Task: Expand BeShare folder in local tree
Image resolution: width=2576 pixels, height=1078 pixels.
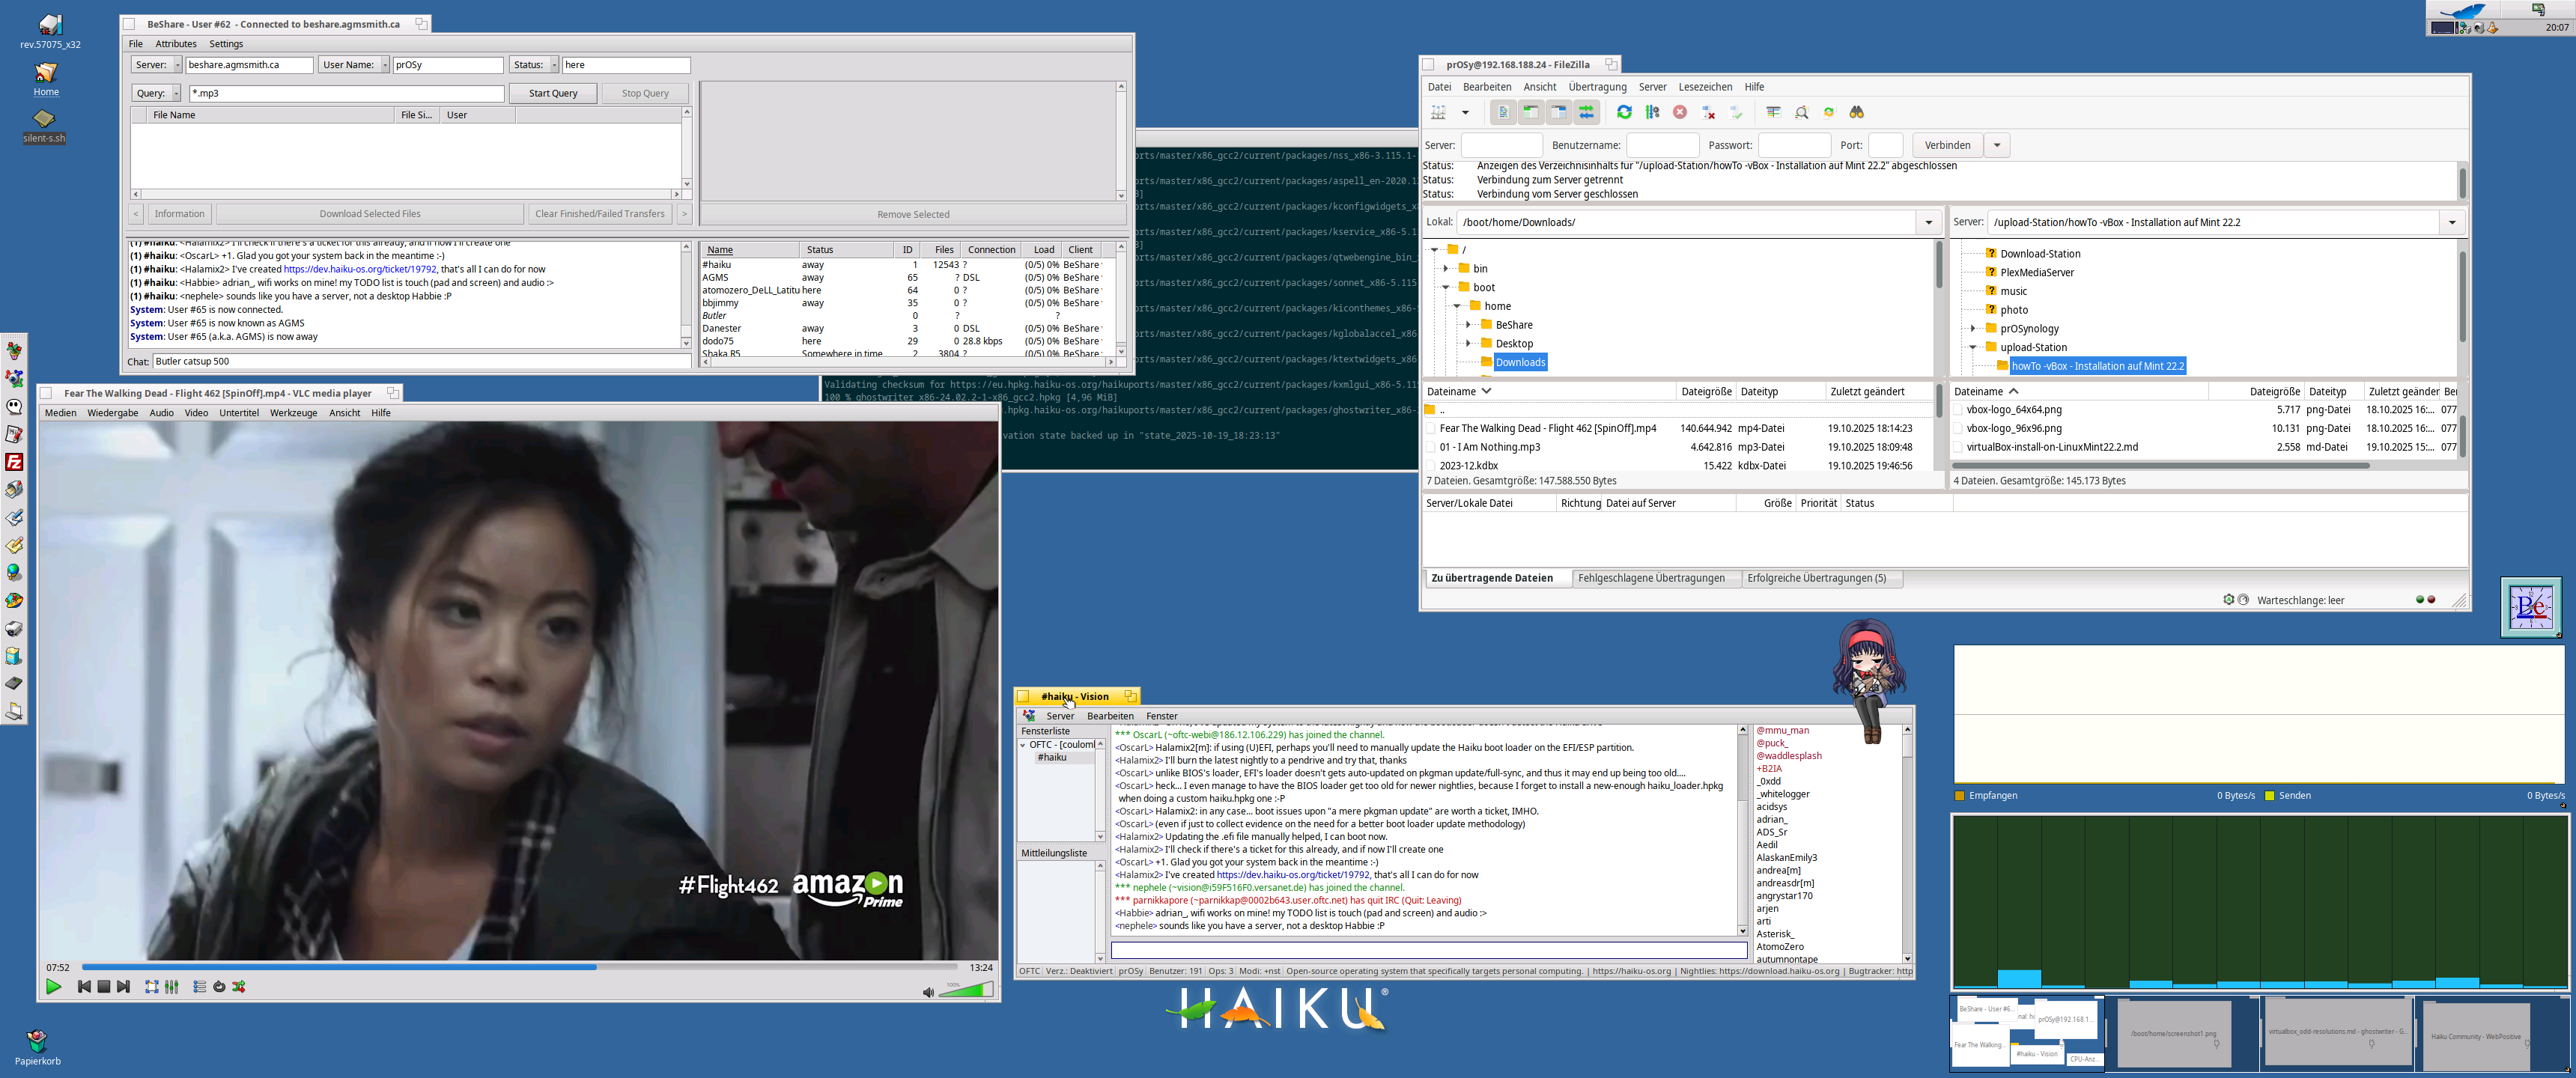Action: coord(1468,325)
